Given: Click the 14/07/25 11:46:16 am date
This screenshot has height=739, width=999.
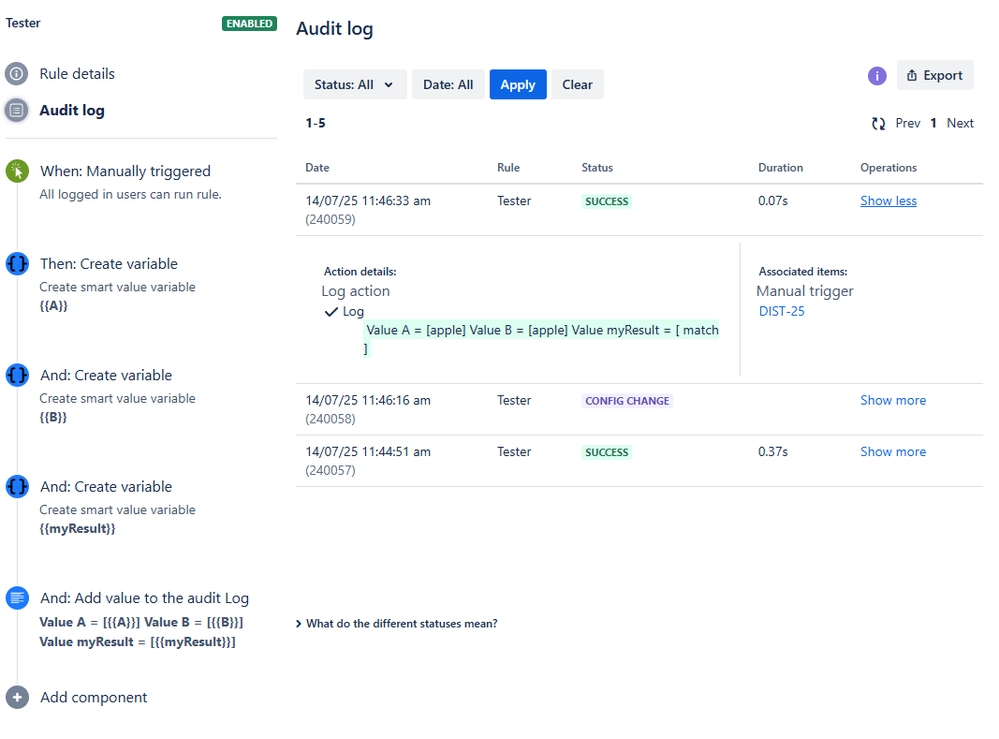Looking at the screenshot, I should click(x=368, y=400).
